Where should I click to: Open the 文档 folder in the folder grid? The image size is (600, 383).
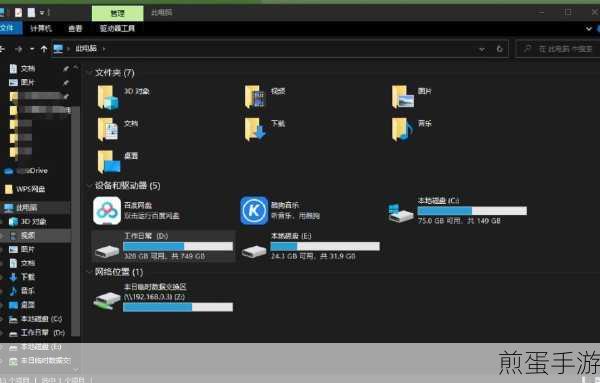(108, 129)
